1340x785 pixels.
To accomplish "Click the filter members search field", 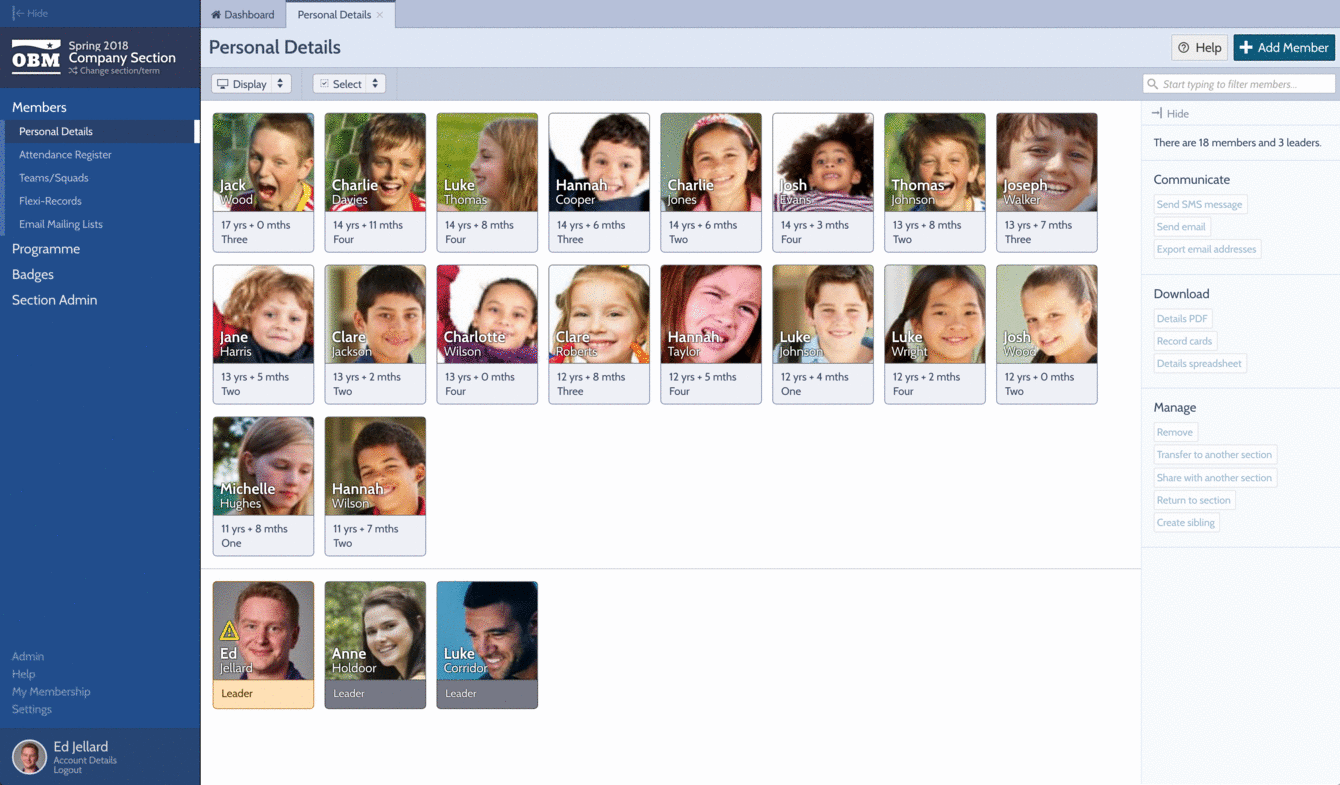I will pyautogui.click(x=1245, y=84).
